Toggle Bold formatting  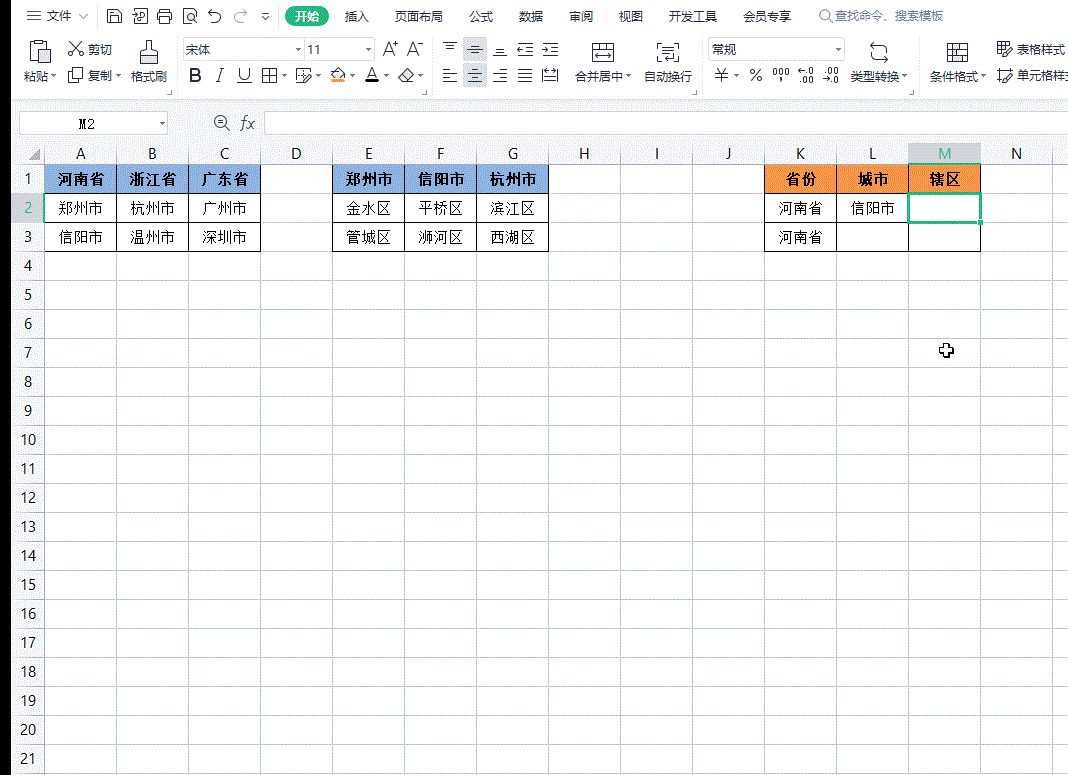(x=195, y=76)
